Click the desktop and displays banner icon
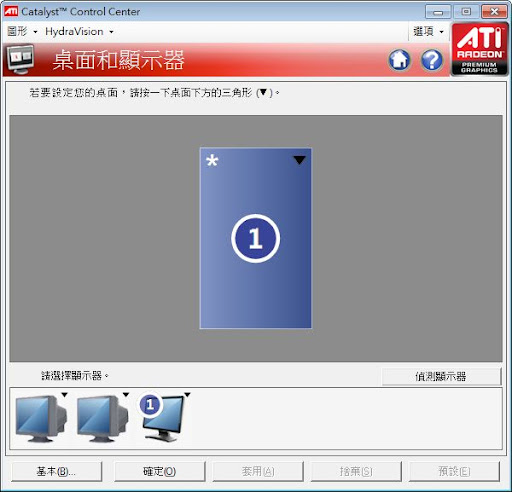Viewport: 512px width, 492px height. click(21, 60)
